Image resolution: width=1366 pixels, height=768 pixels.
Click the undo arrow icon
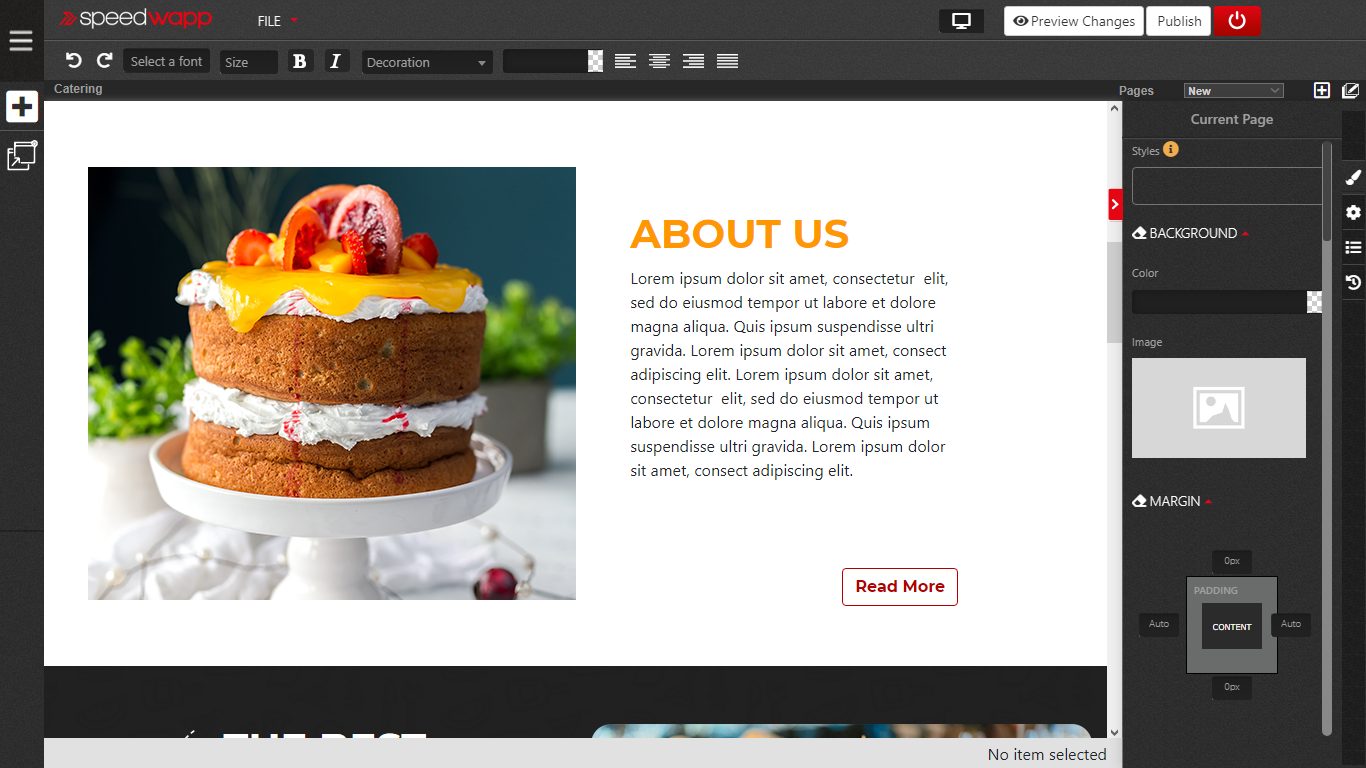pyautogui.click(x=73, y=61)
